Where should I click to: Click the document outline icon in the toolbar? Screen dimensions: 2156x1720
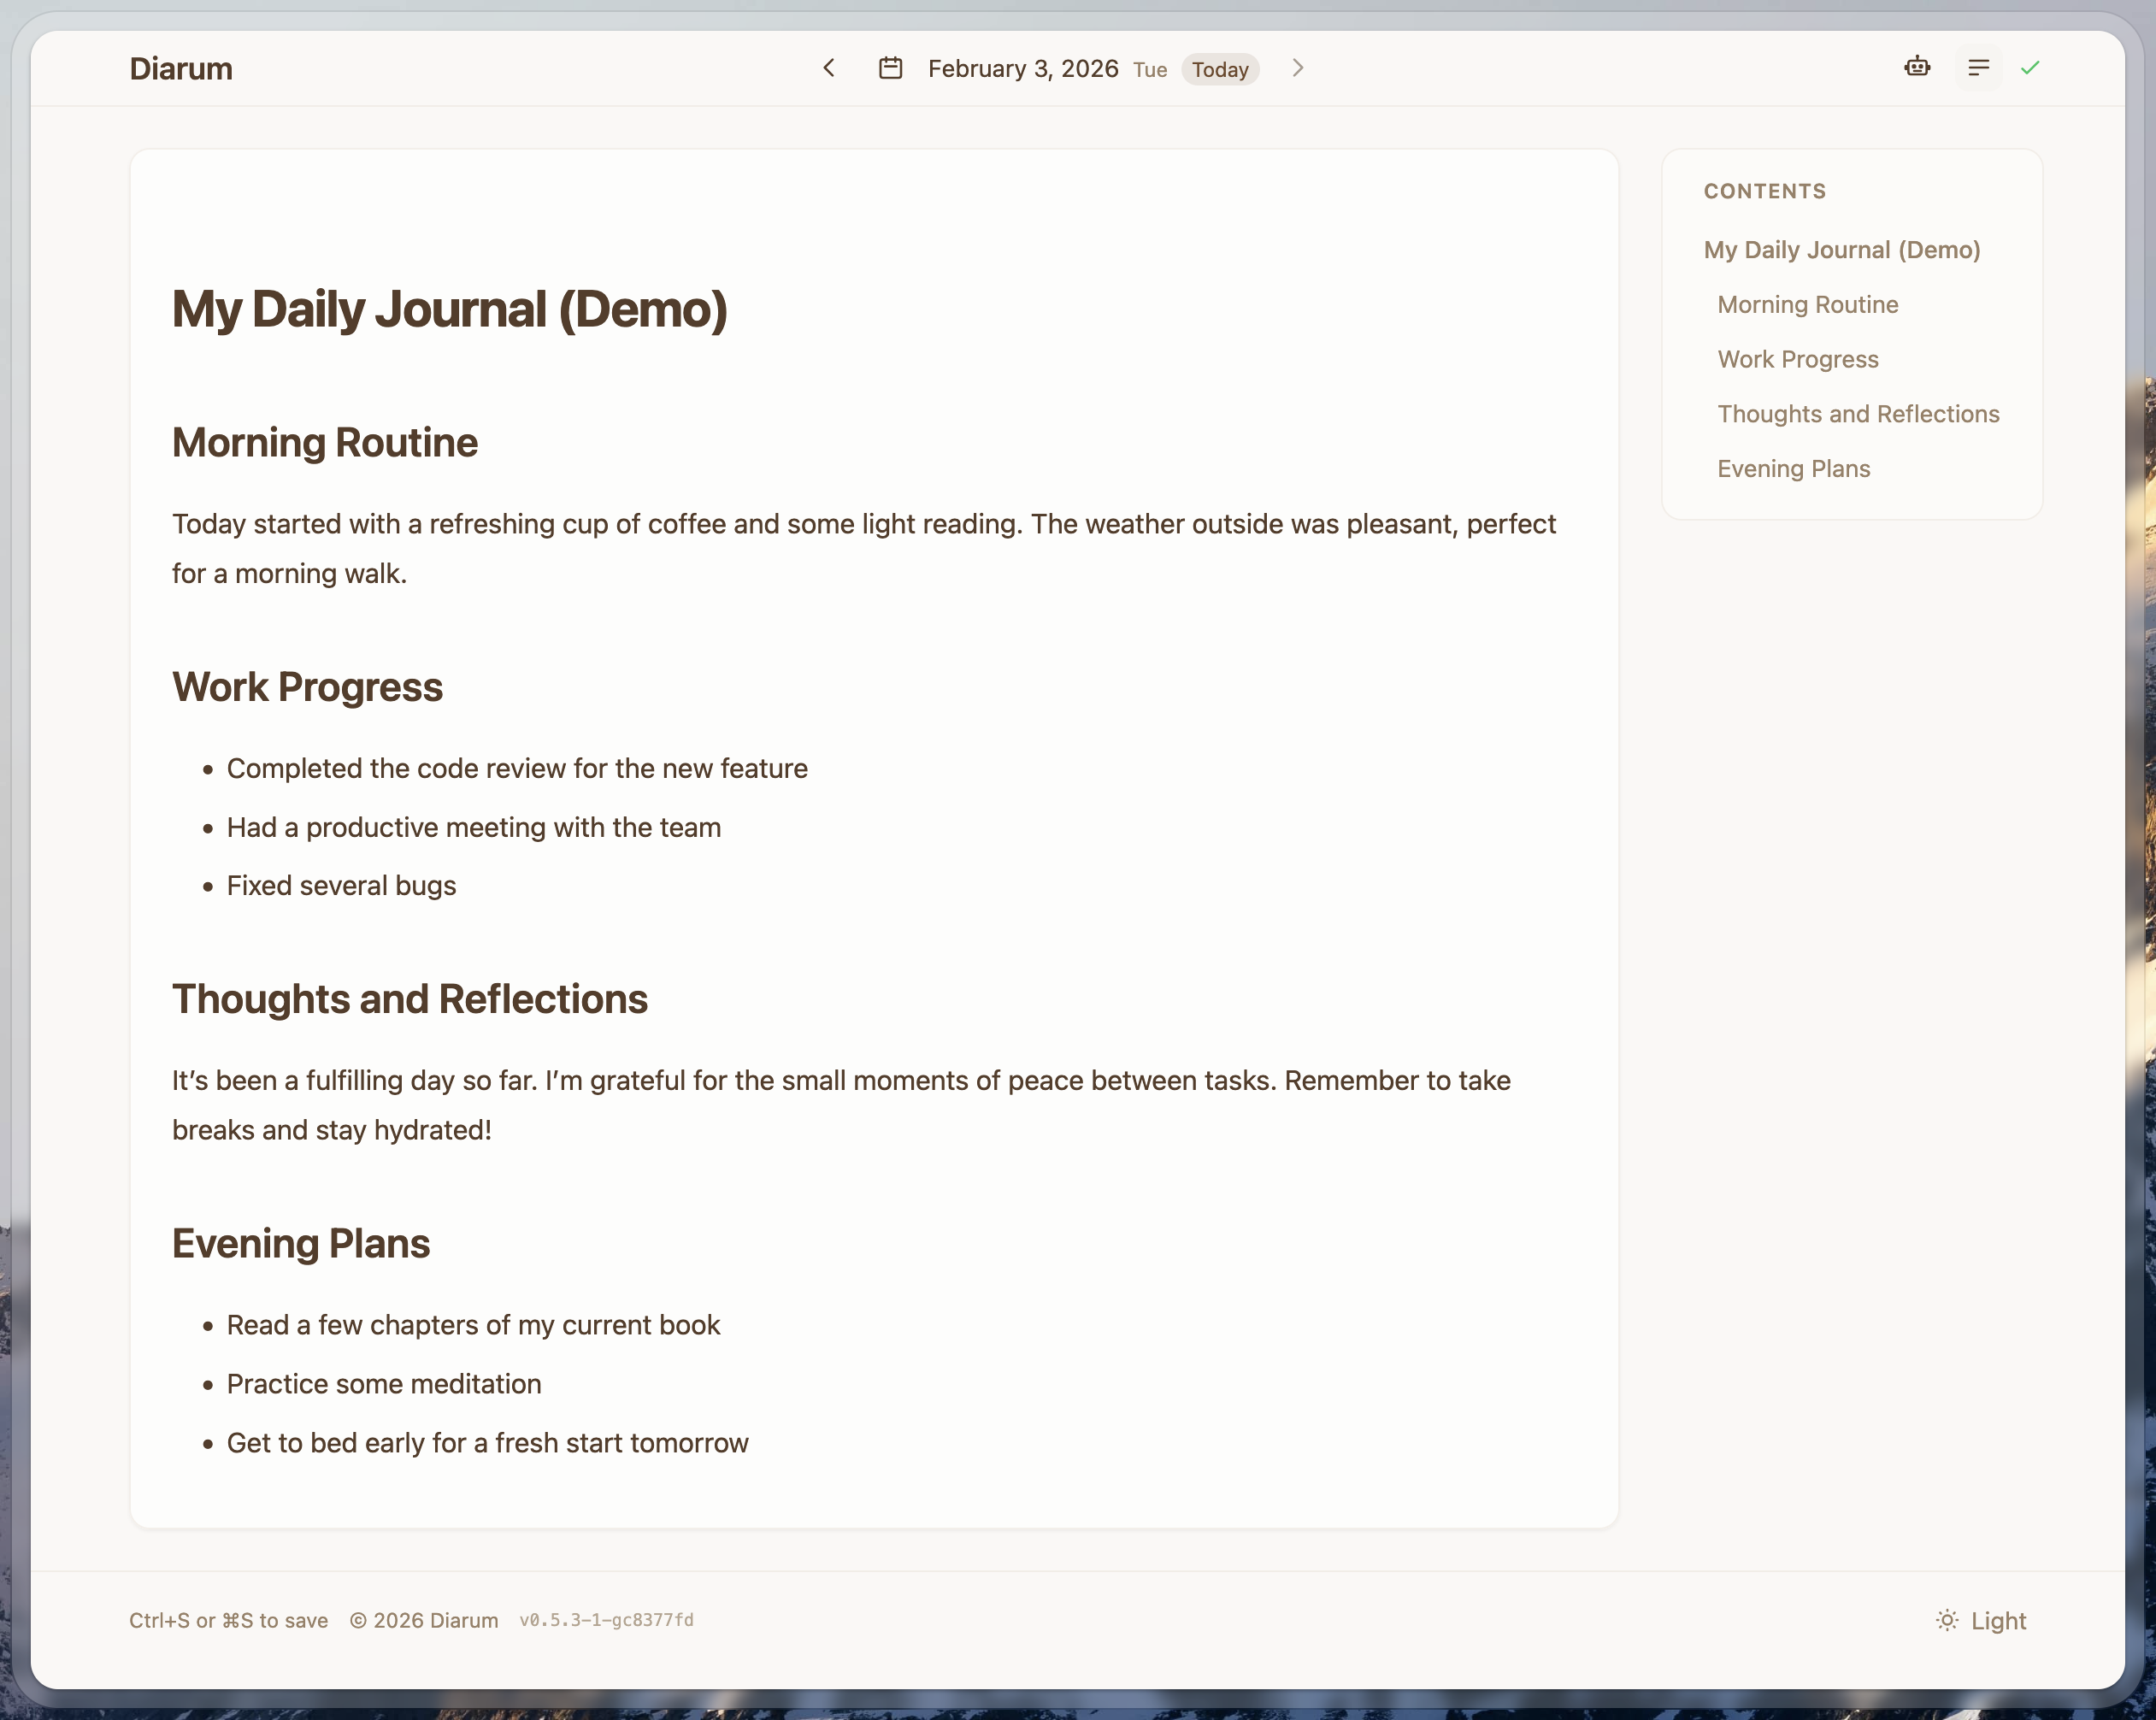[x=1977, y=68]
